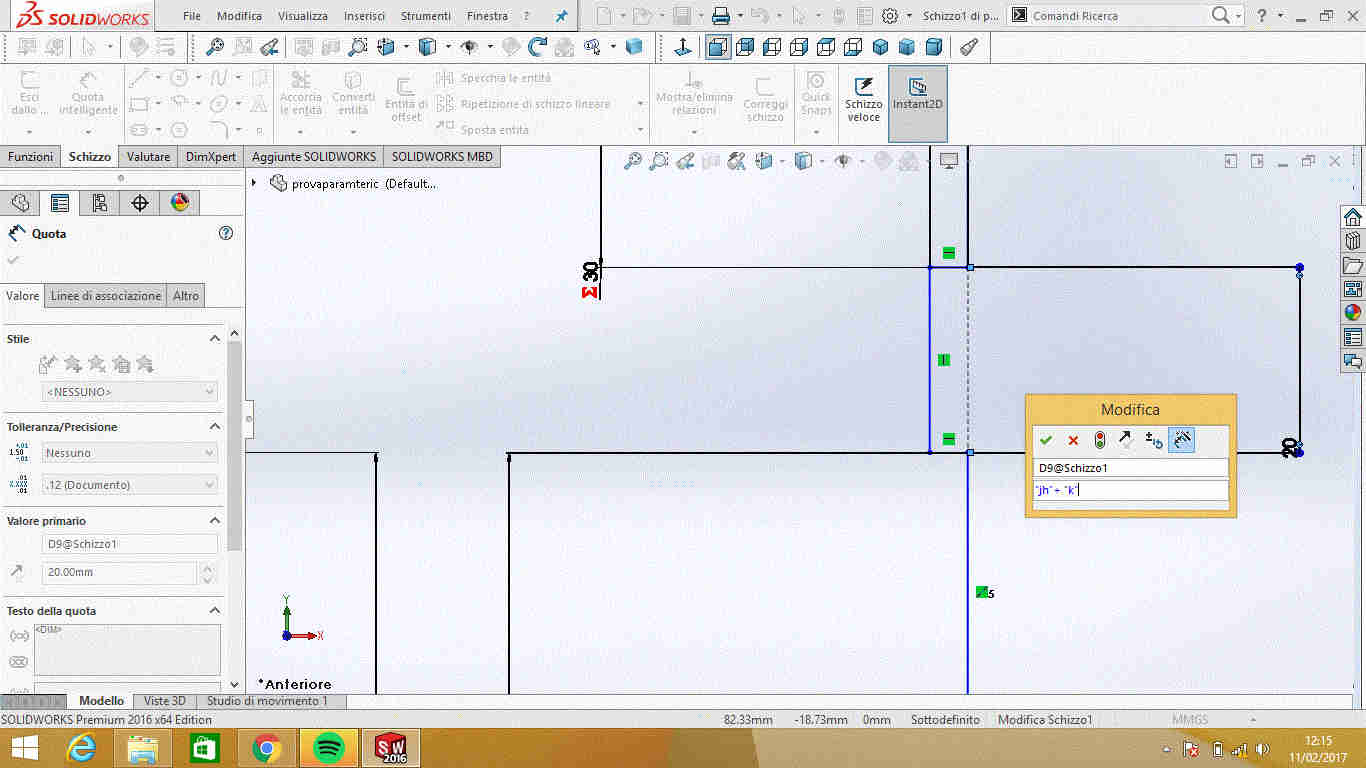Image resolution: width=1366 pixels, height=768 pixels.
Task: Open Chrome from the Windows taskbar
Action: pos(266,747)
